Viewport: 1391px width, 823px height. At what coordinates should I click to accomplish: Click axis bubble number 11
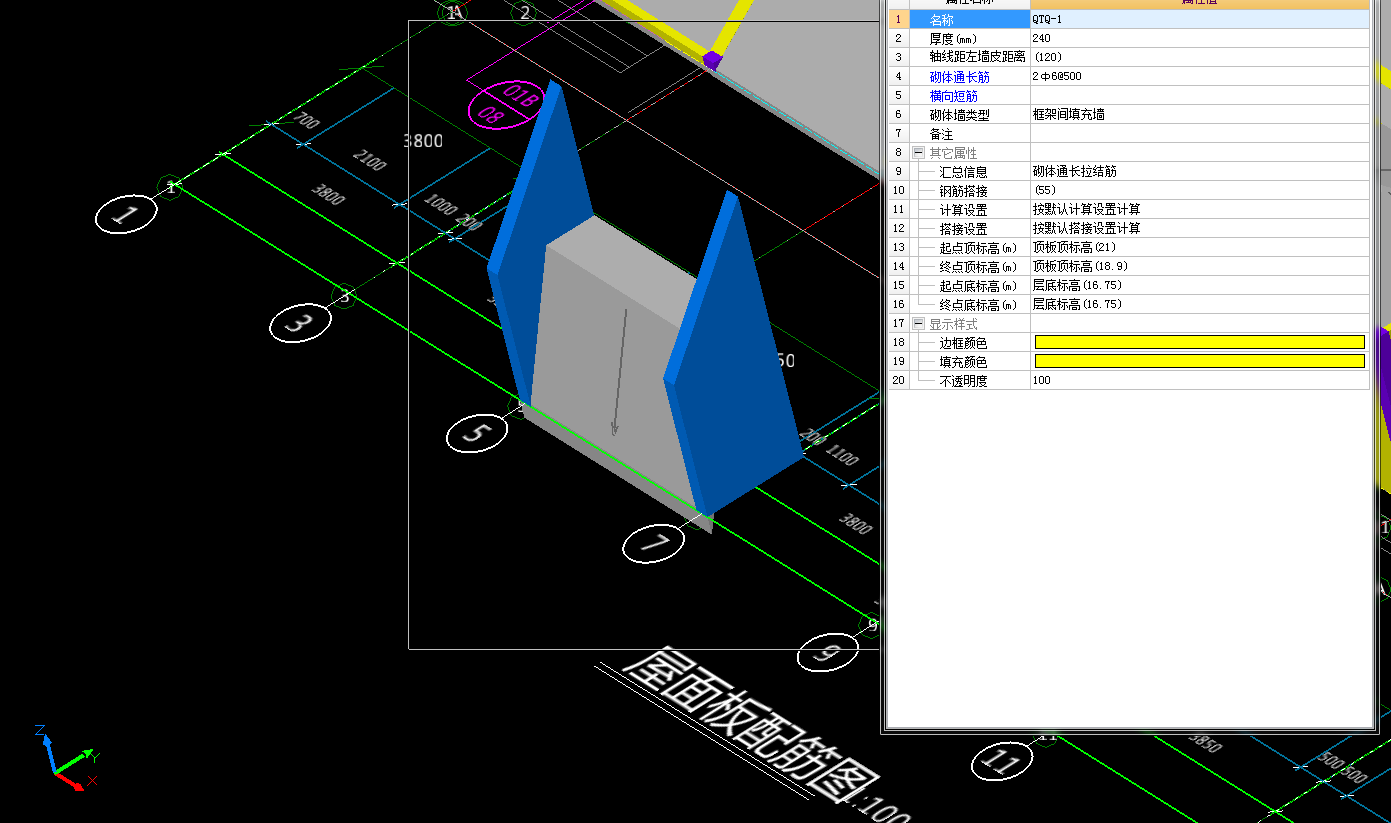click(x=1003, y=762)
